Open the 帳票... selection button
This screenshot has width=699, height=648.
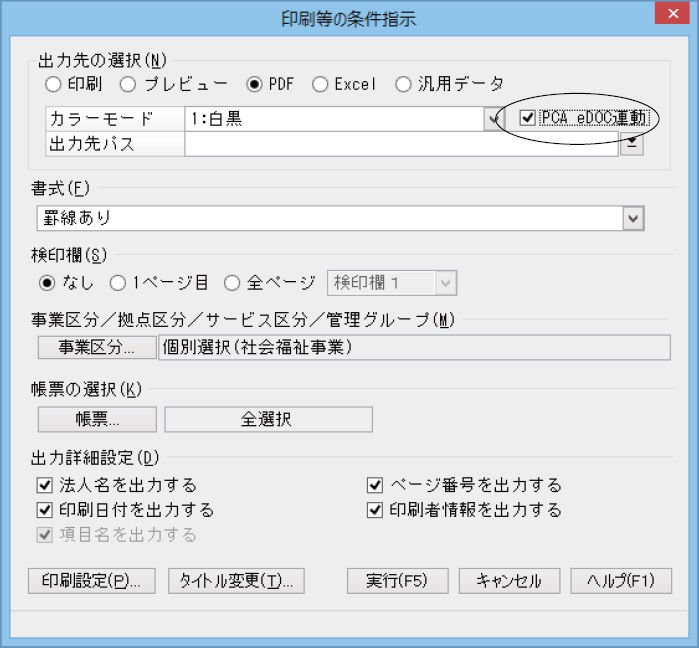97,420
